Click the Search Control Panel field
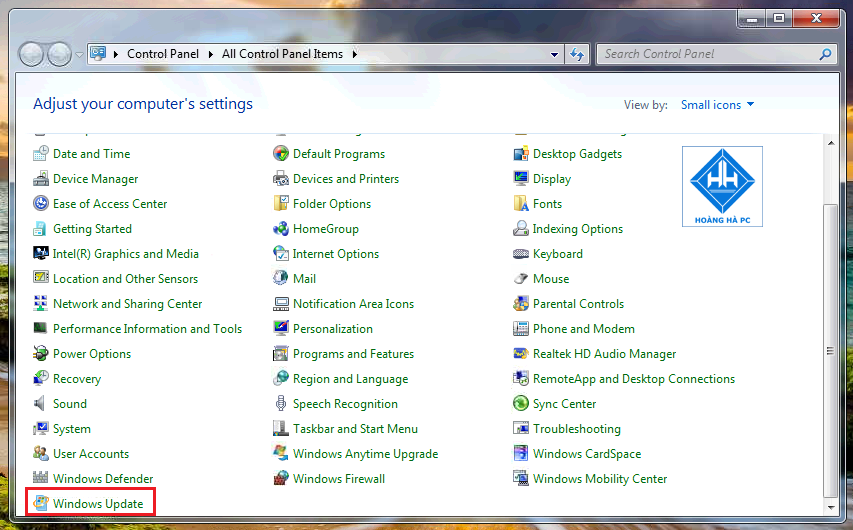Viewport: 853px width, 530px height. [716, 54]
